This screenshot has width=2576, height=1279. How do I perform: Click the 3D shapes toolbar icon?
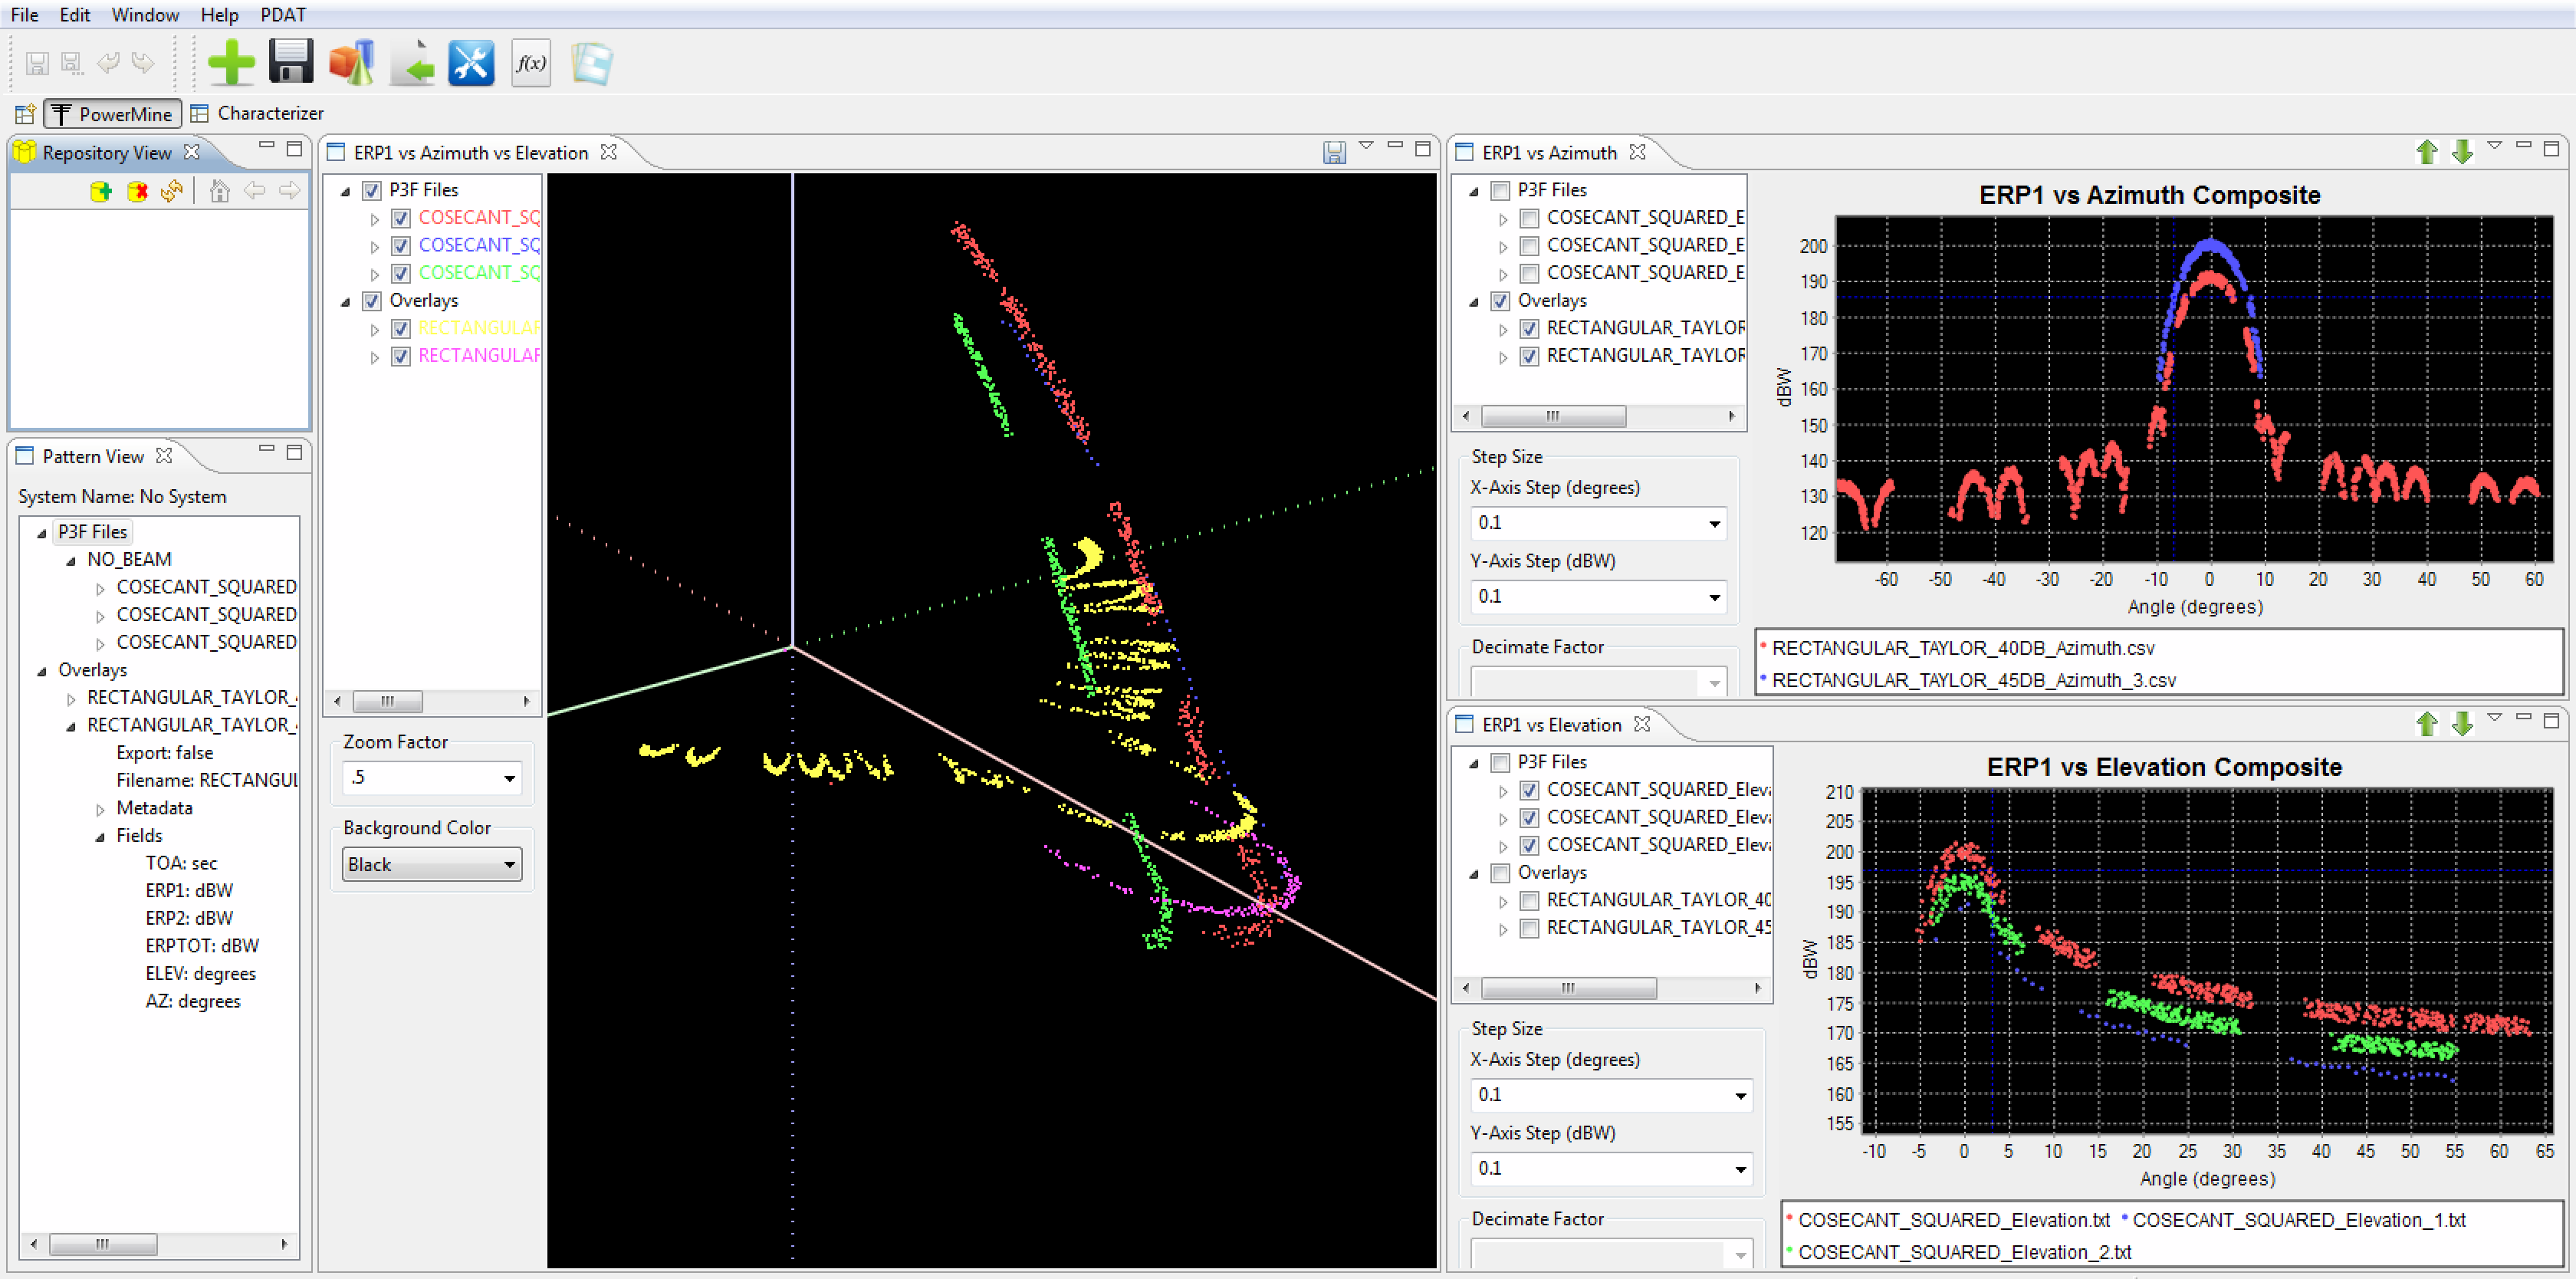(351, 63)
